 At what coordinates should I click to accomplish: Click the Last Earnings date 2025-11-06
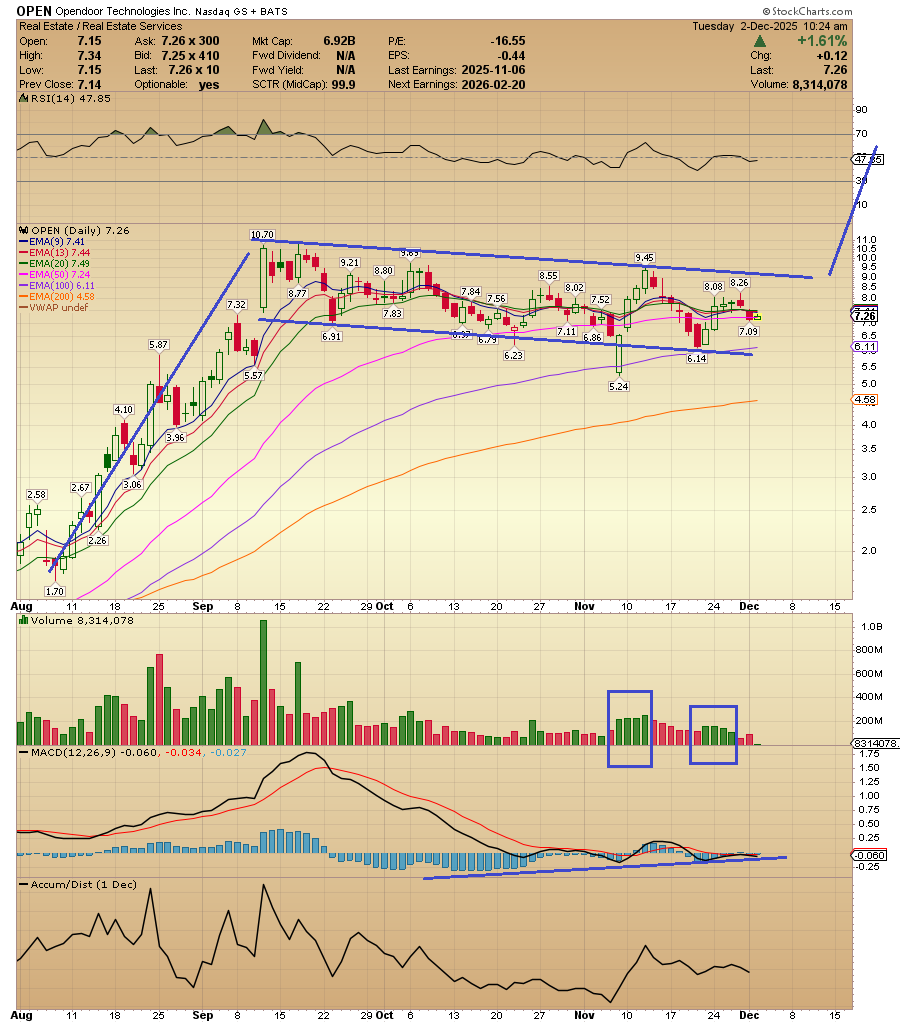coord(493,70)
